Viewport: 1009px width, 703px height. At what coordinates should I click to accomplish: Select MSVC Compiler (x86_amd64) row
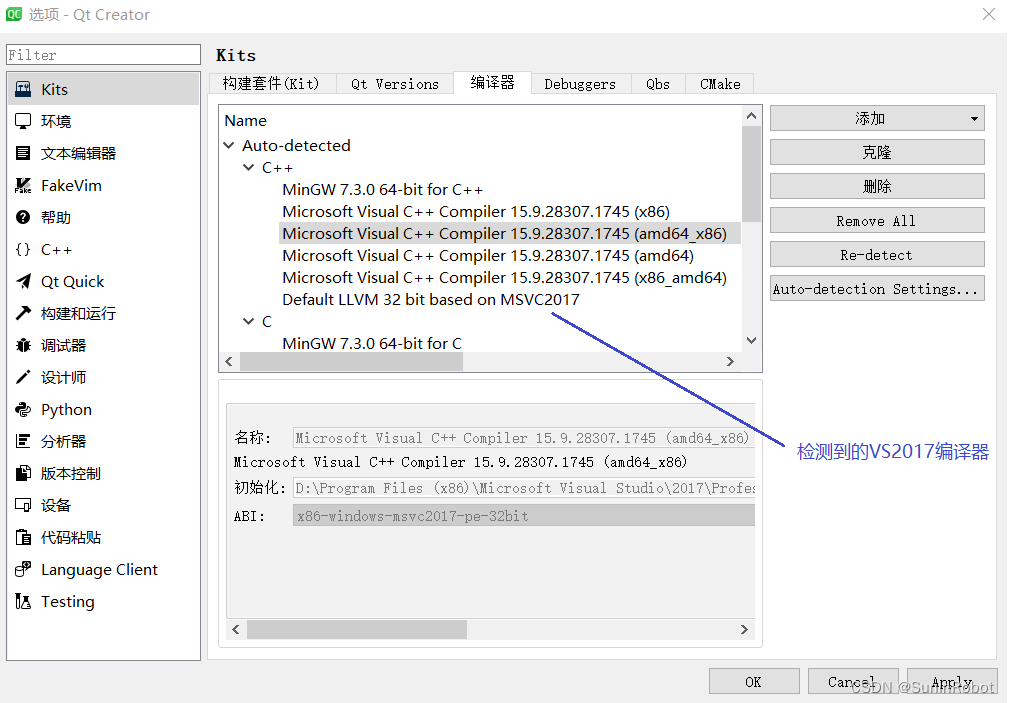(x=504, y=277)
